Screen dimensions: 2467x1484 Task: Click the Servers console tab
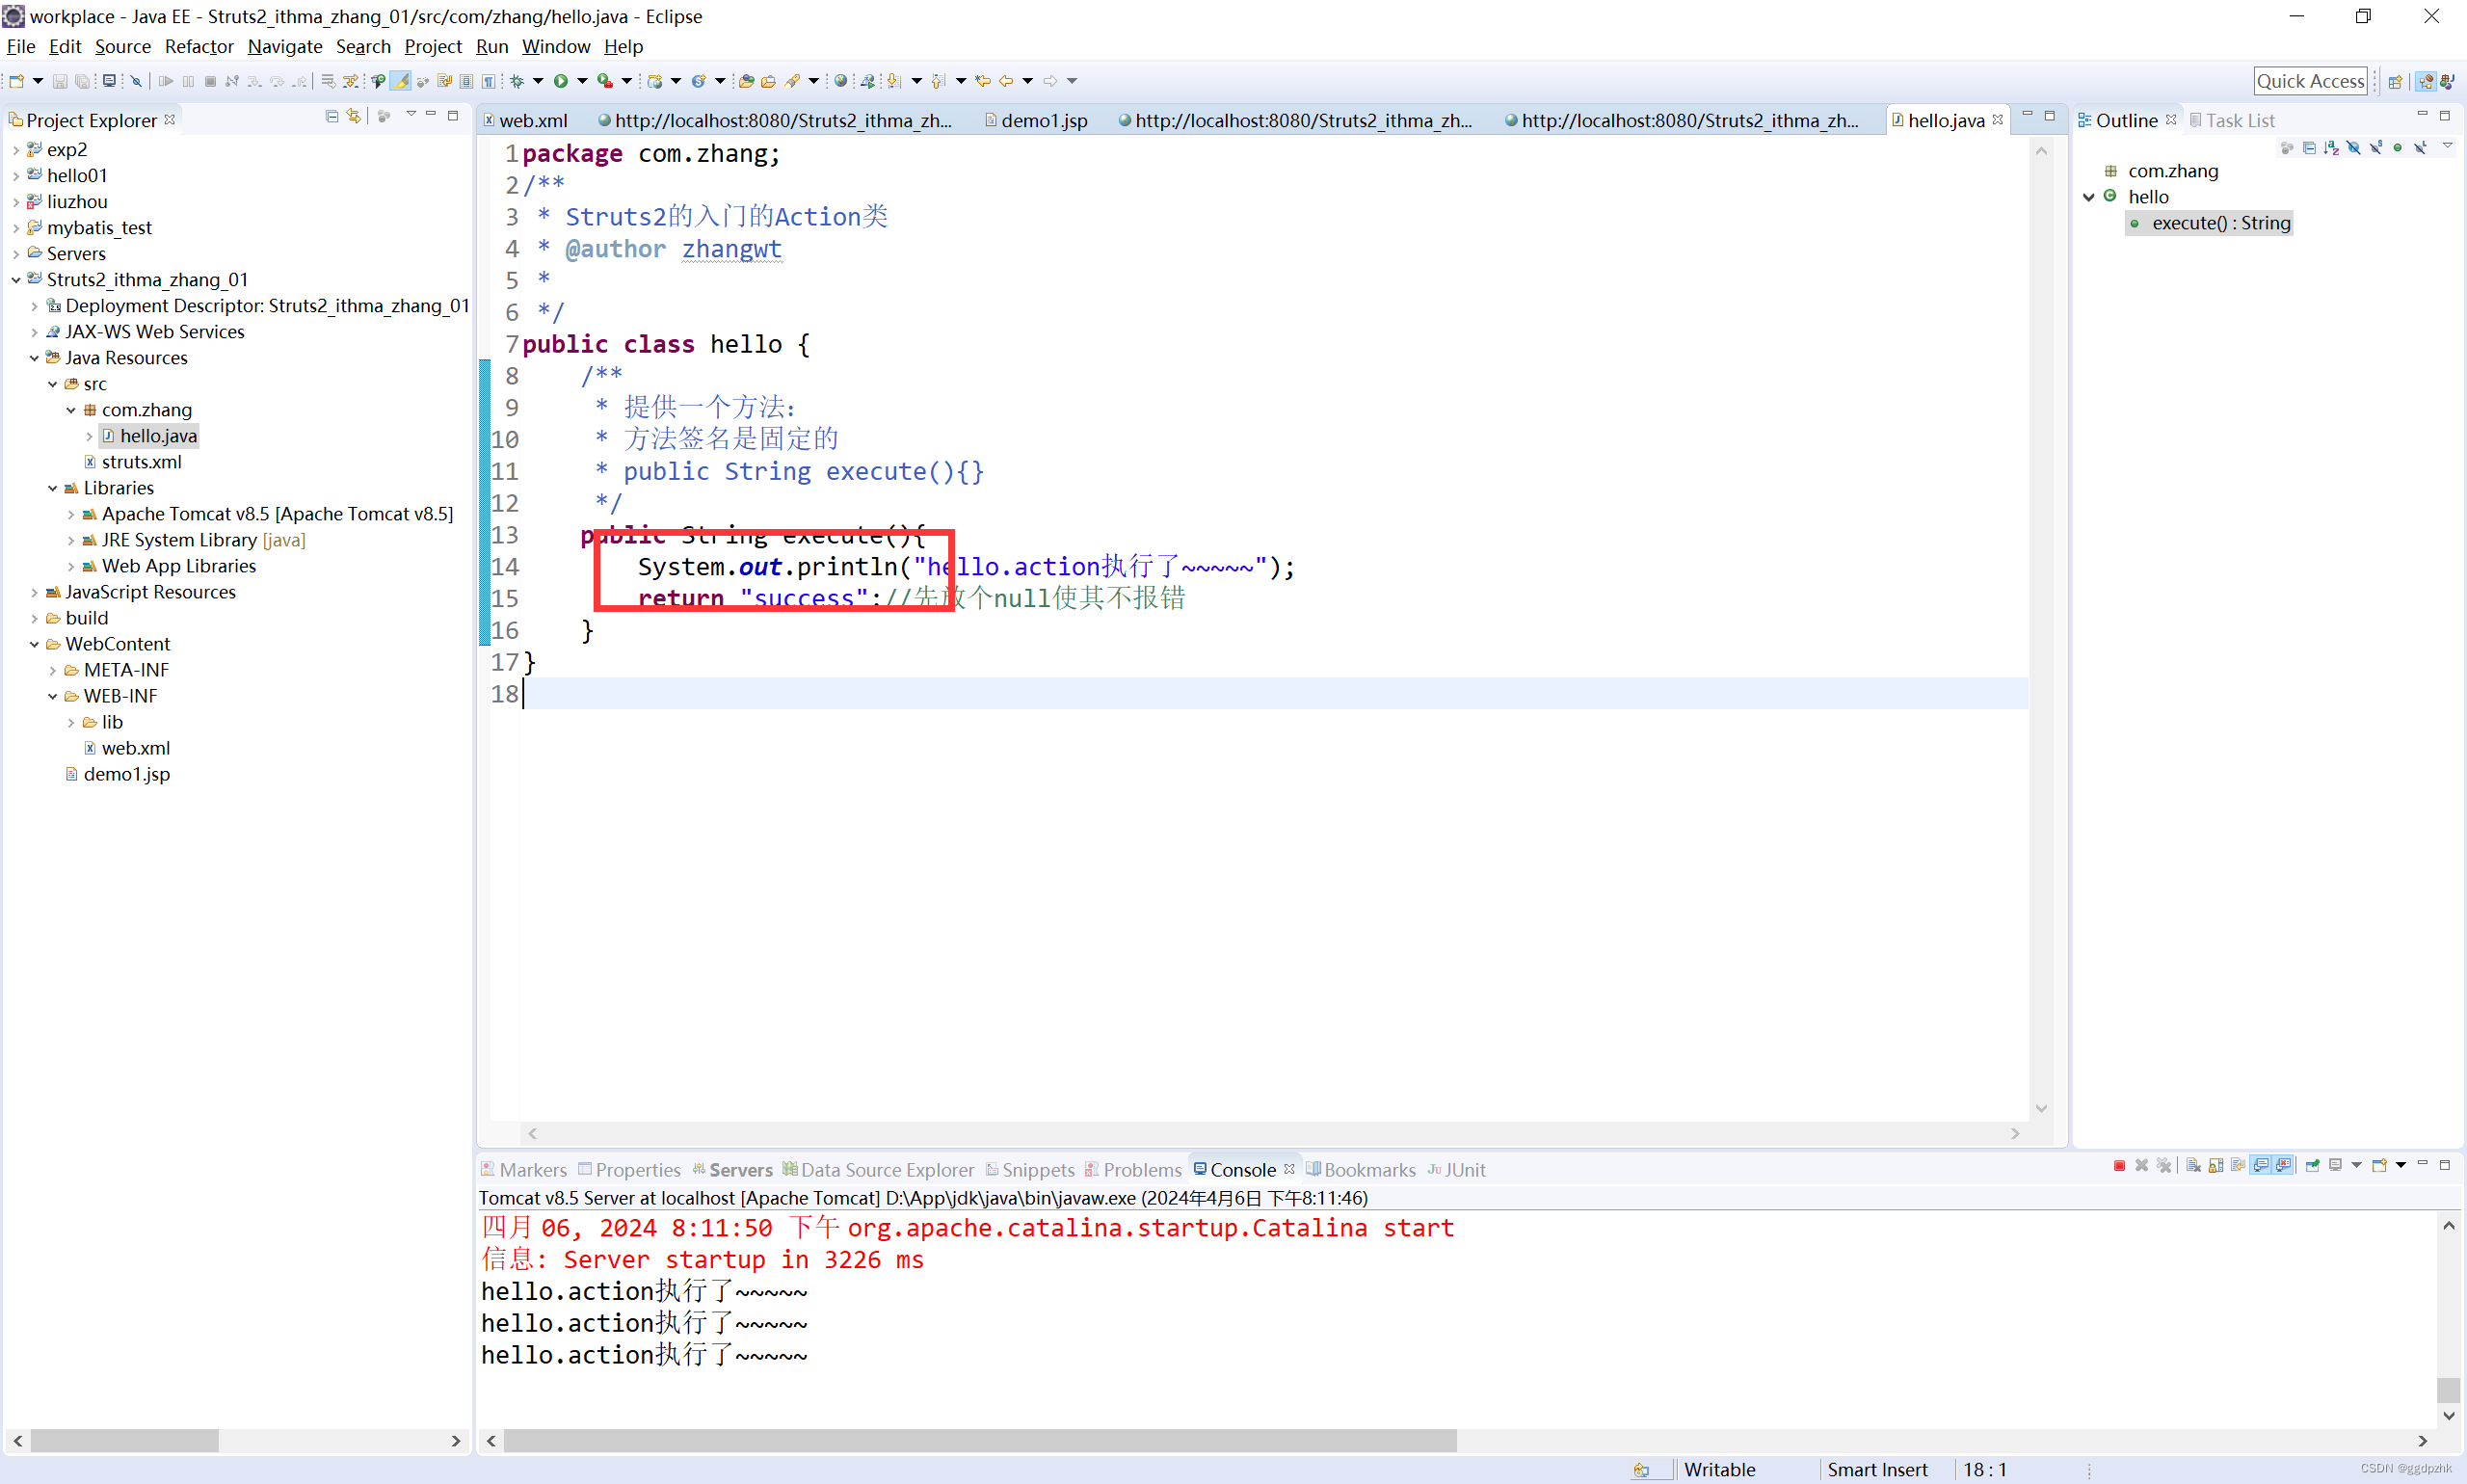pos(740,1169)
